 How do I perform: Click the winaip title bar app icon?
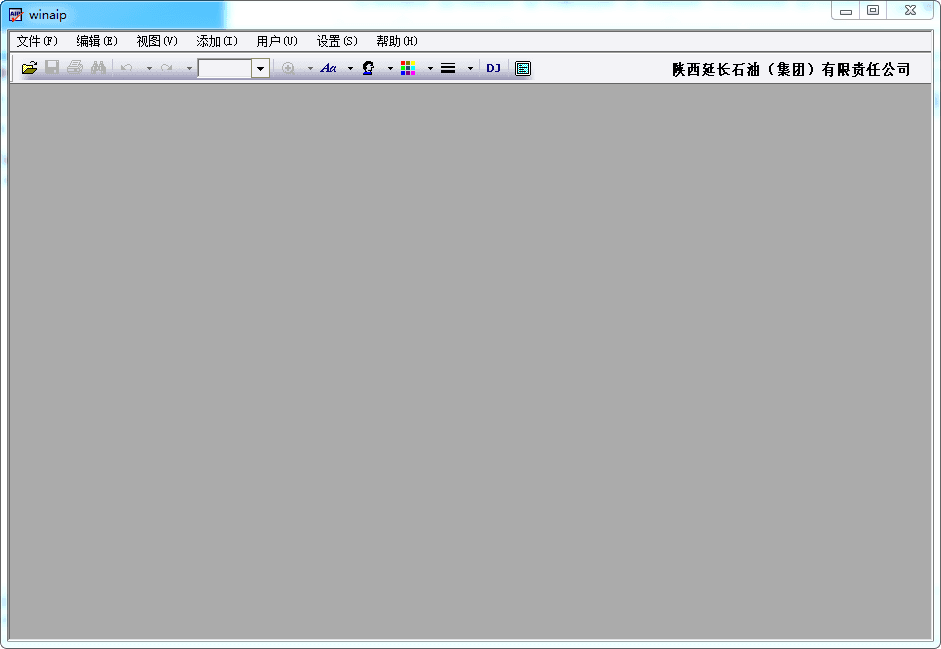click(16, 14)
